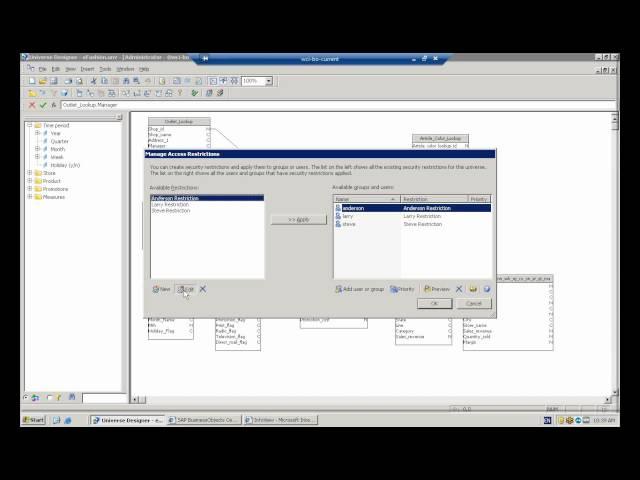Expand the Month object node
This screenshot has height=480, width=640.
pyautogui.click(x=37, y=149)
